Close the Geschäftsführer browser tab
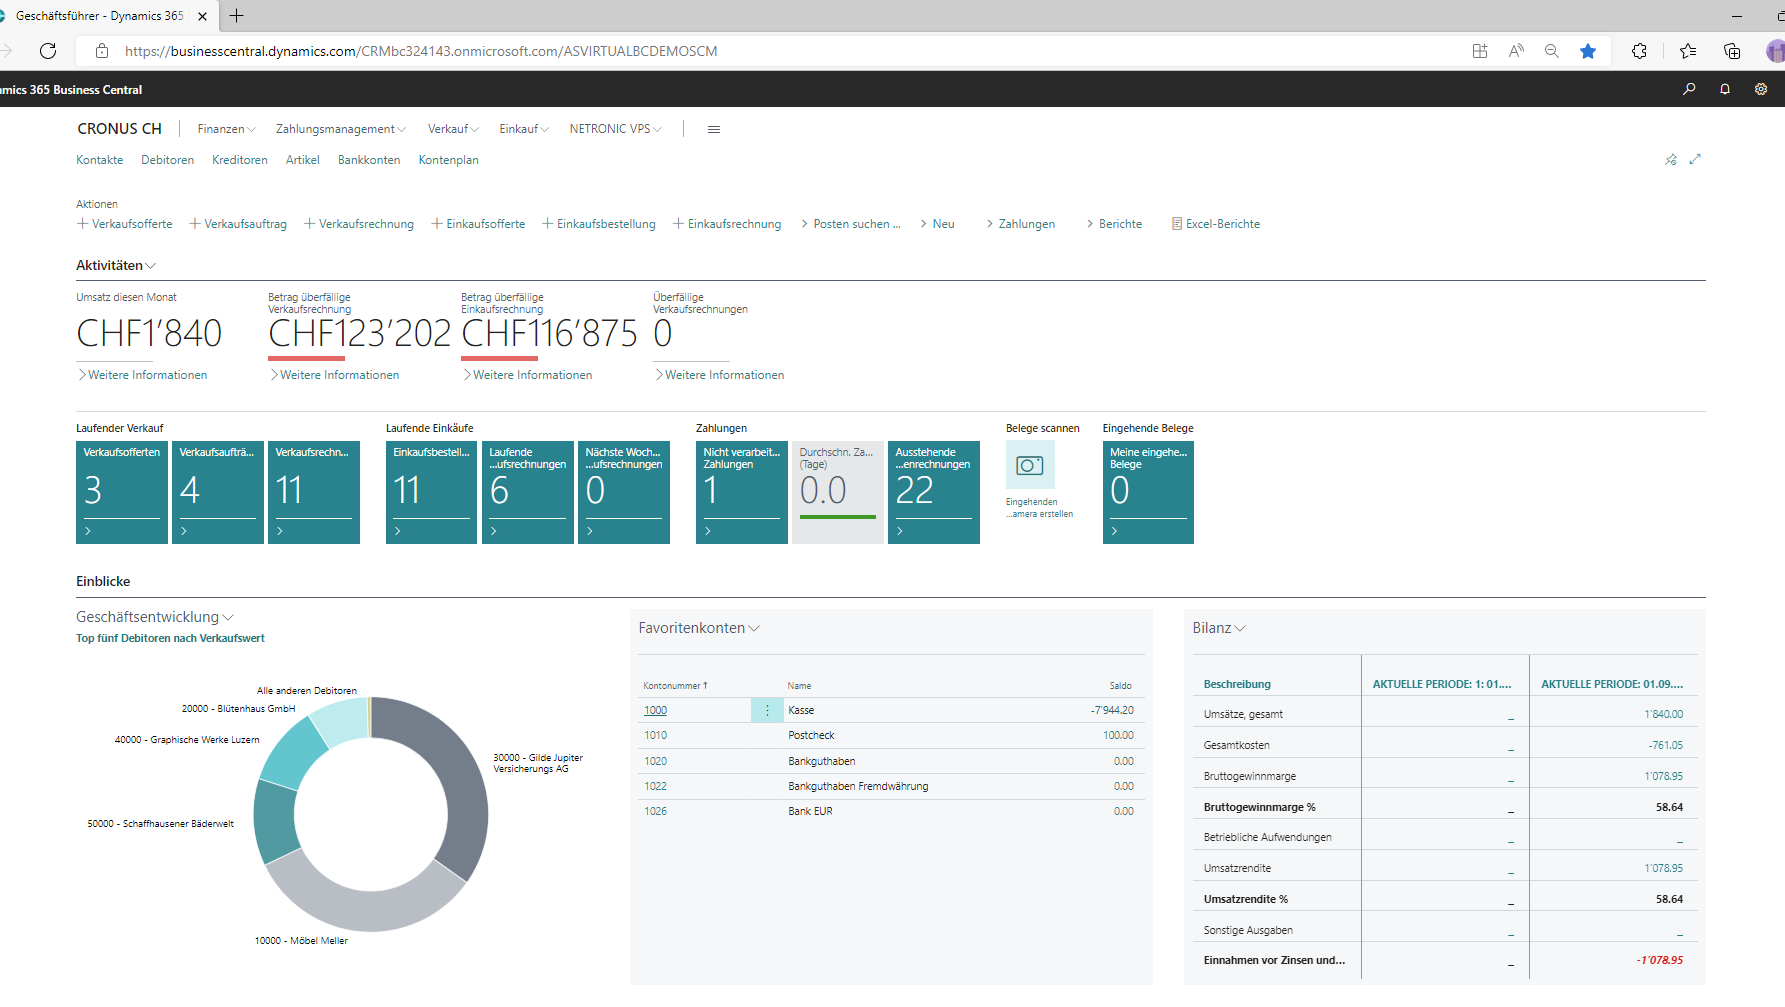This screenshot has width=1785, height=1007. point(203,16)
